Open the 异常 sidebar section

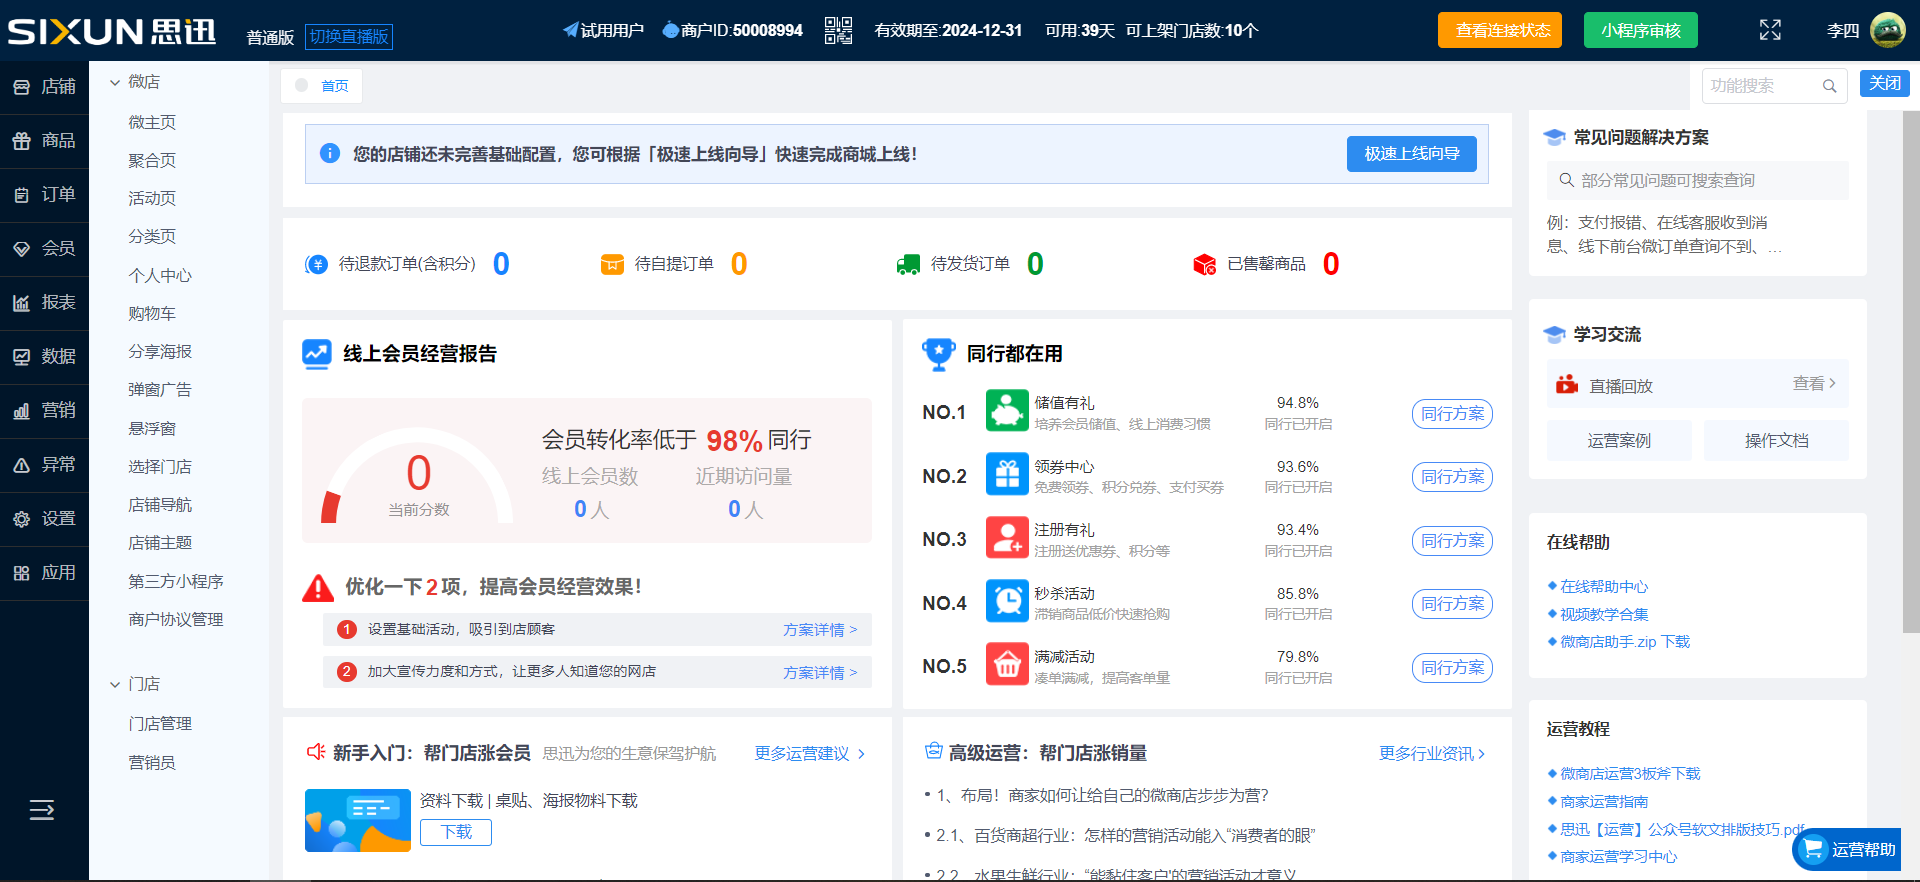pos(44,465)
